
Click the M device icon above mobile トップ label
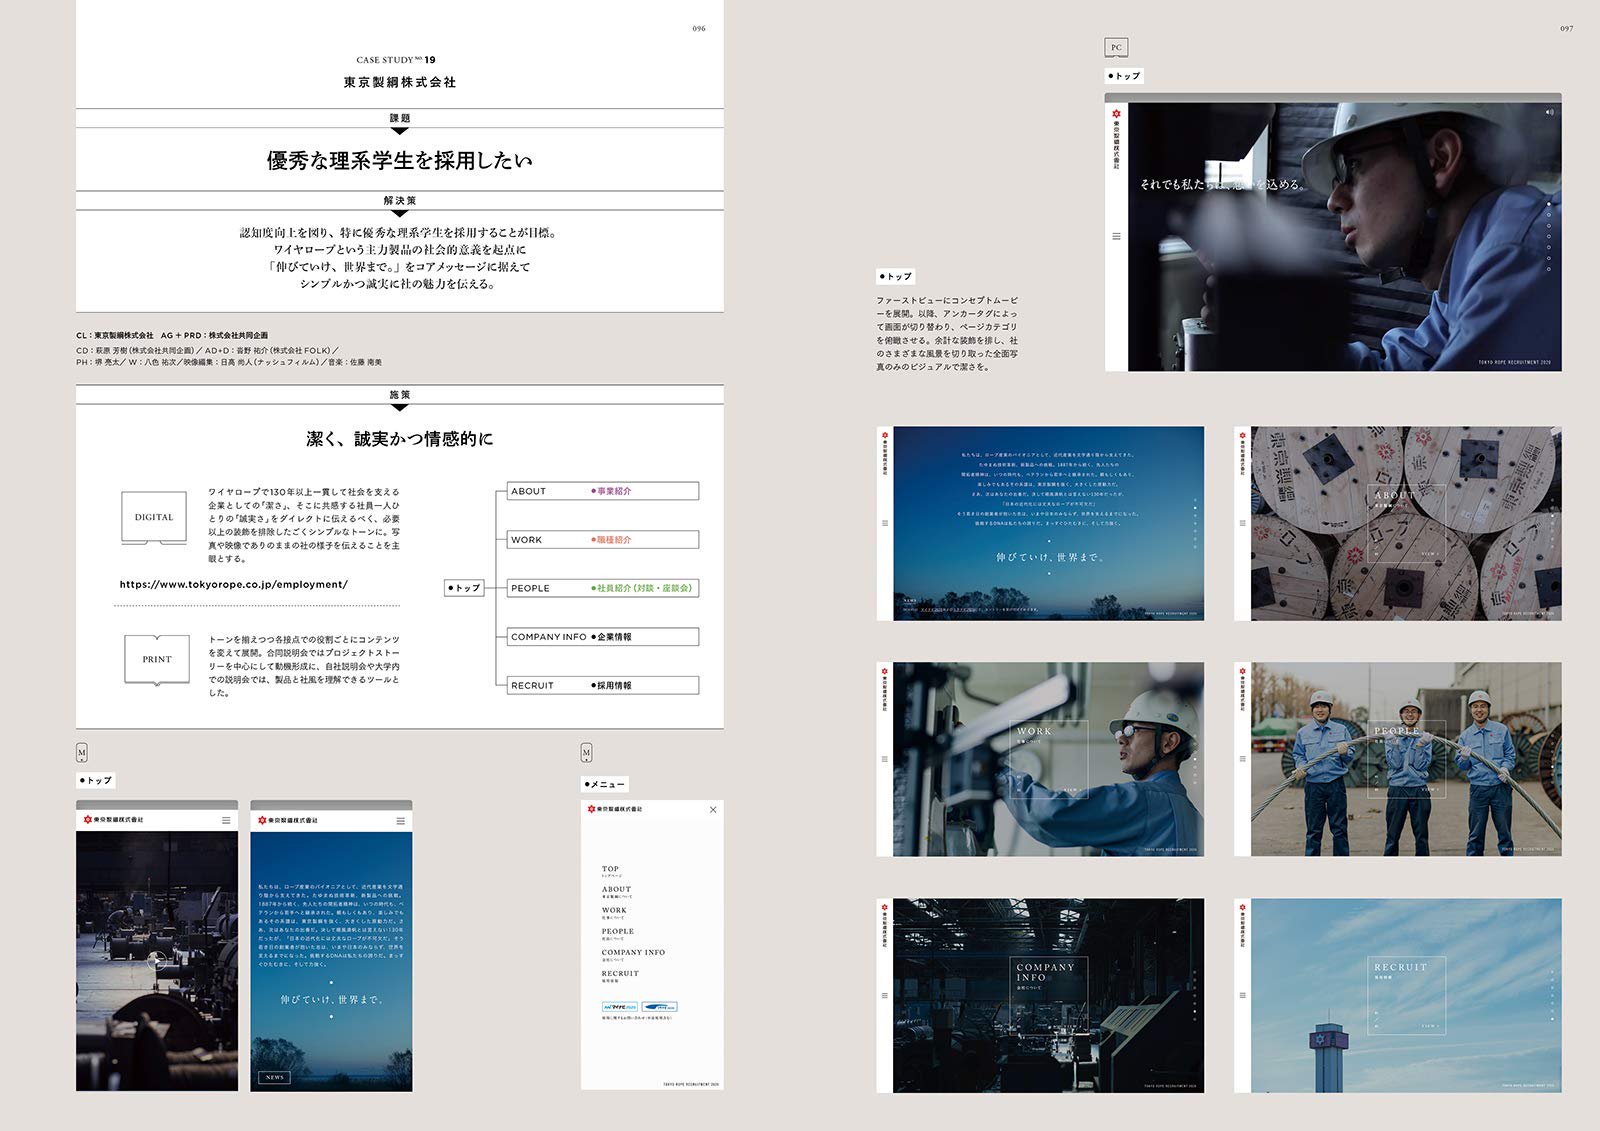82,753
